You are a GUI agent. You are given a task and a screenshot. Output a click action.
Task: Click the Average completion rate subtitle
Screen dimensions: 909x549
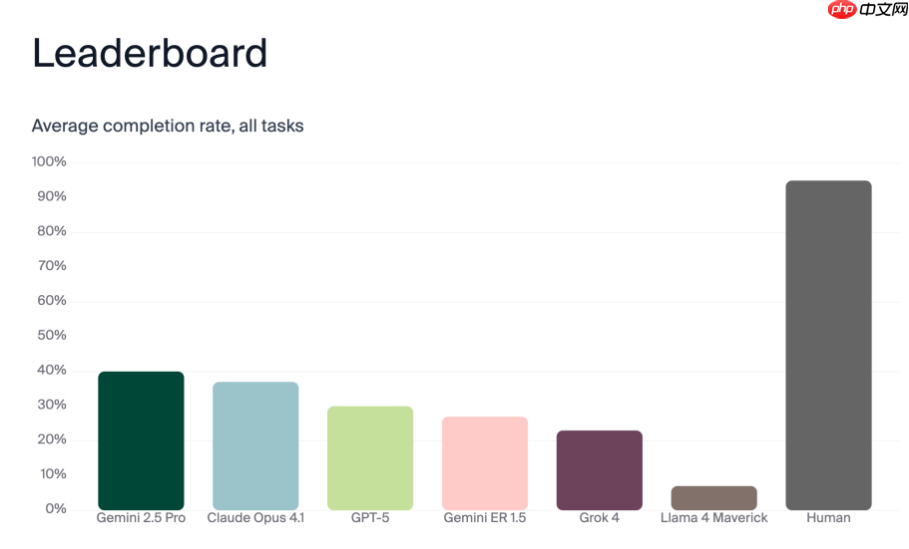click(x=167, y=126)
